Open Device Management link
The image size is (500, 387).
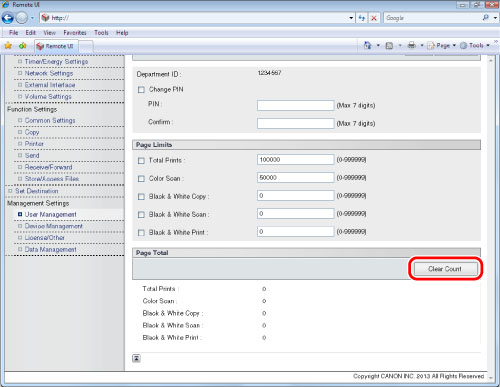[53, 226]
